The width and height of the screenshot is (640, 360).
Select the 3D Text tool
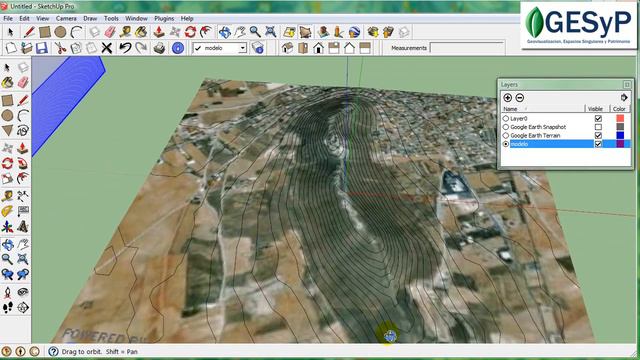tap(23, 227)
